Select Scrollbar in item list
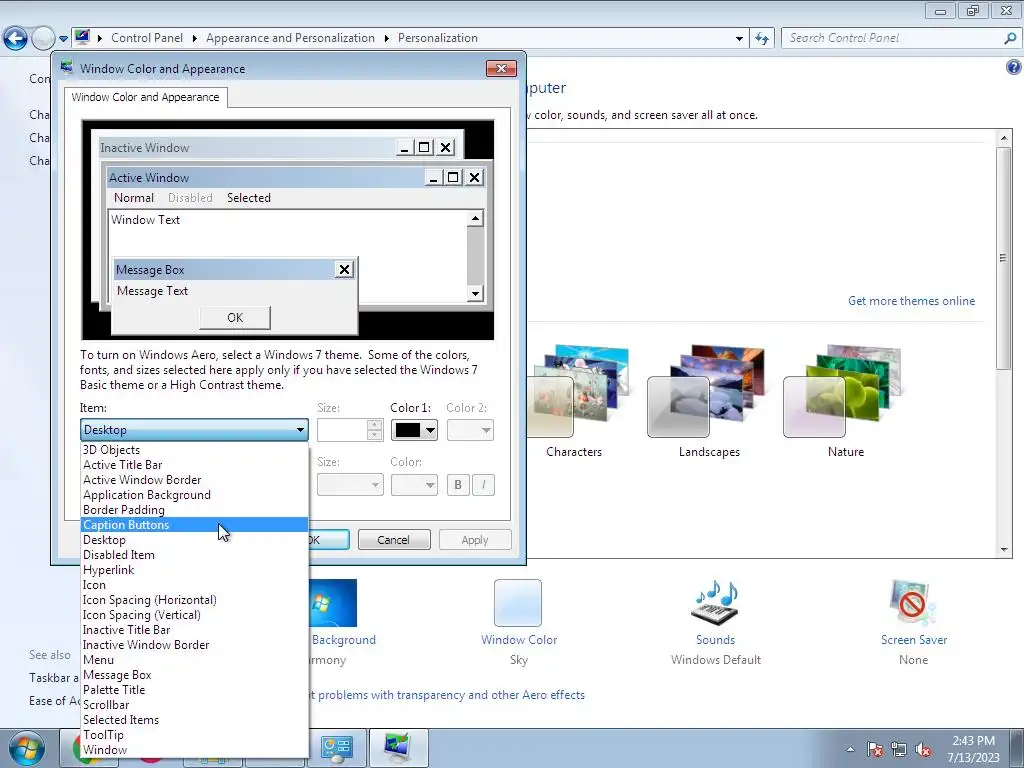The height and width of the screenshot is (768, 1024). coord(194,705)
